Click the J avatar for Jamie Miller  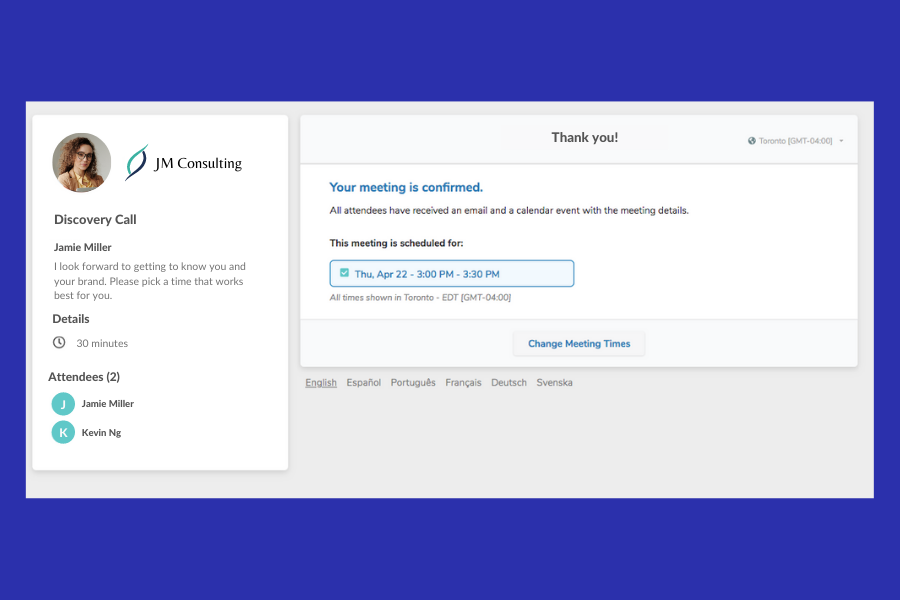click(x=63, y=404)
